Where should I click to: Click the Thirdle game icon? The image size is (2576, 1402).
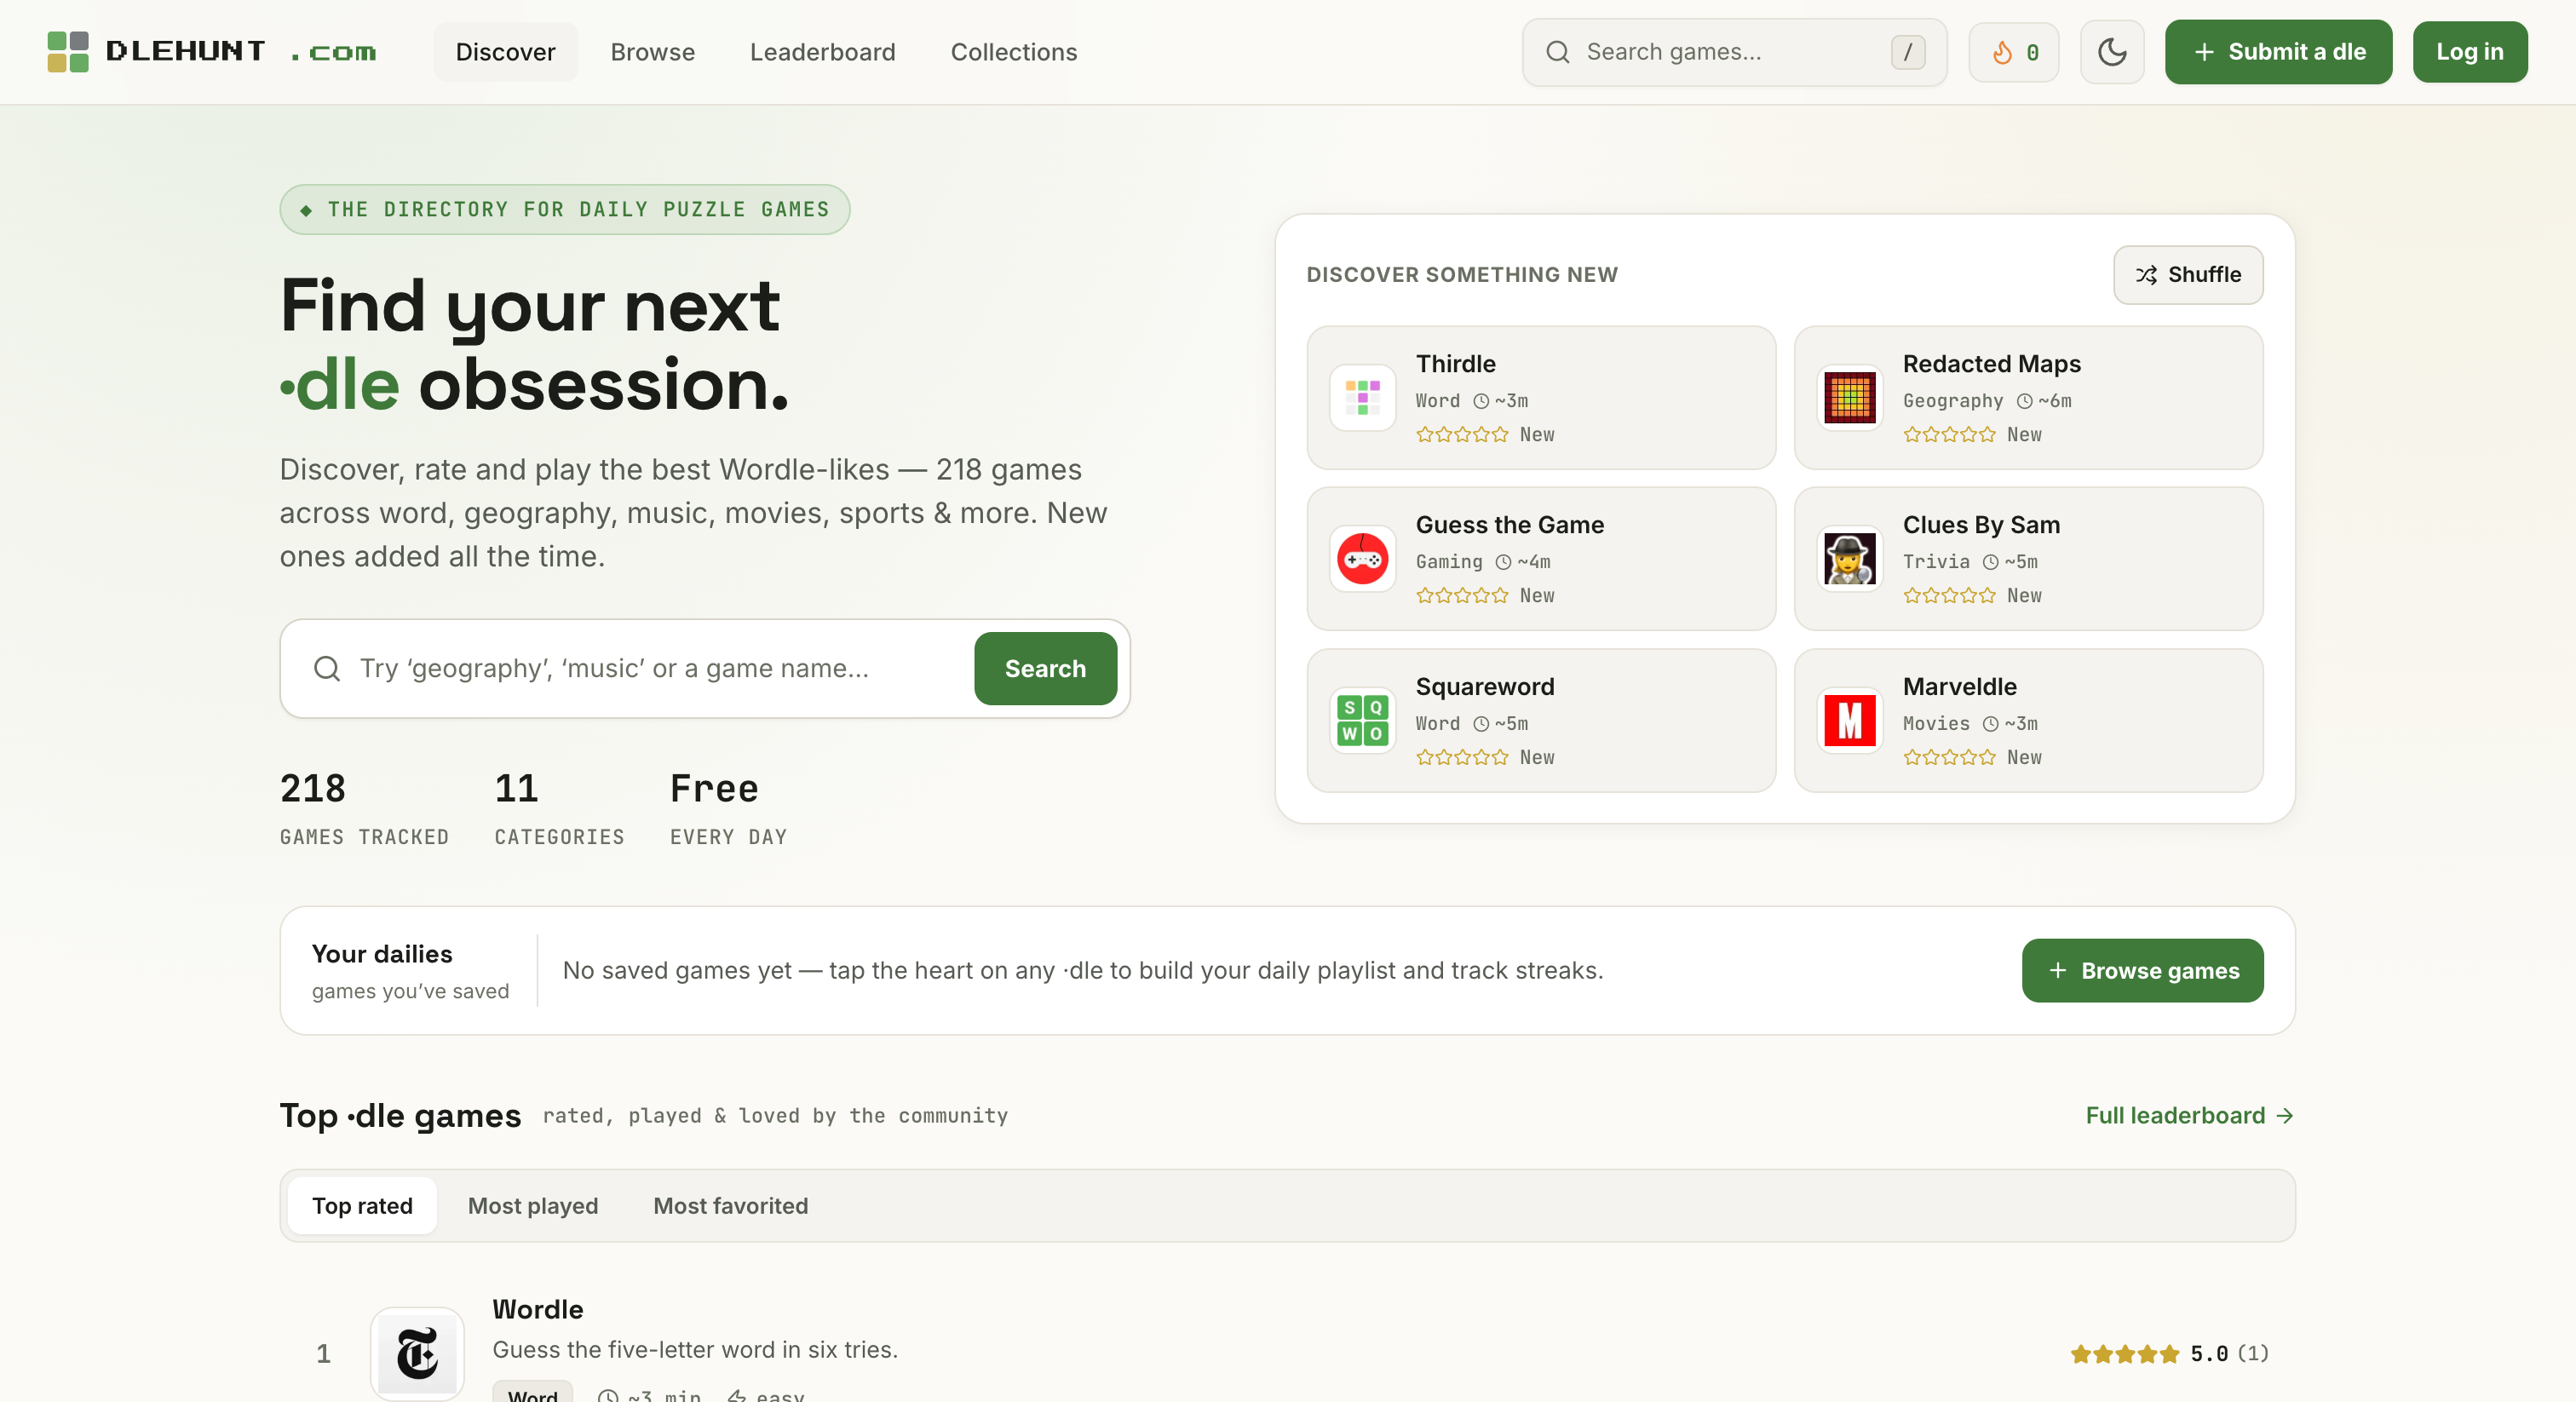pyautogui.click(x=1362, y=397)
